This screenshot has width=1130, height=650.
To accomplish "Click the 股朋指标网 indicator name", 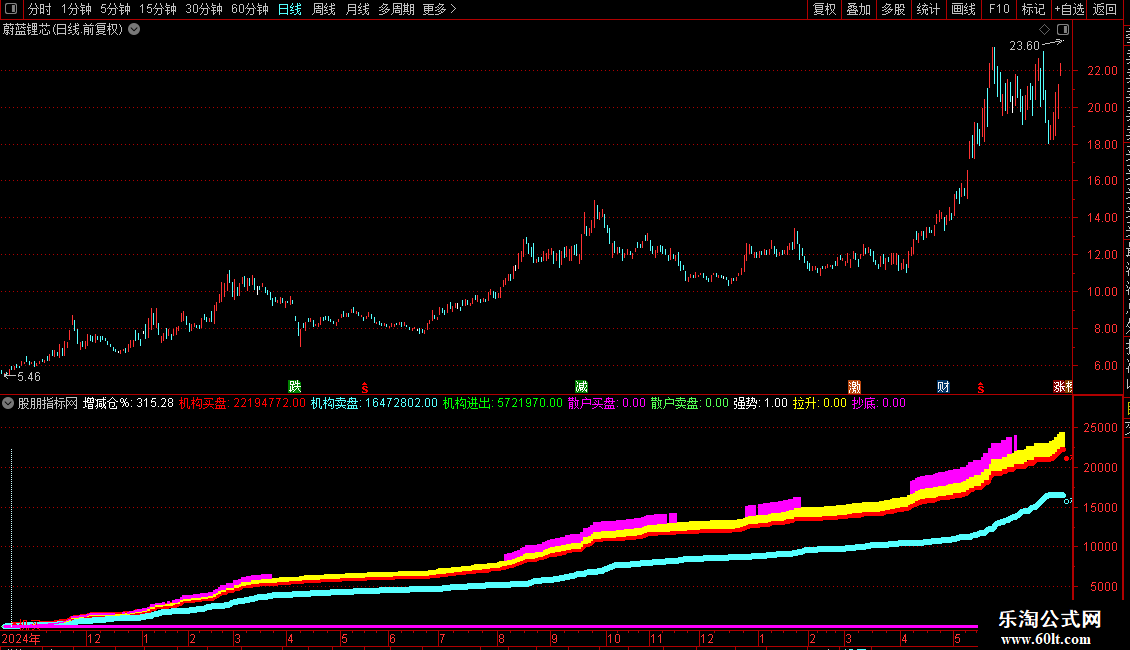I will [48, 404].
